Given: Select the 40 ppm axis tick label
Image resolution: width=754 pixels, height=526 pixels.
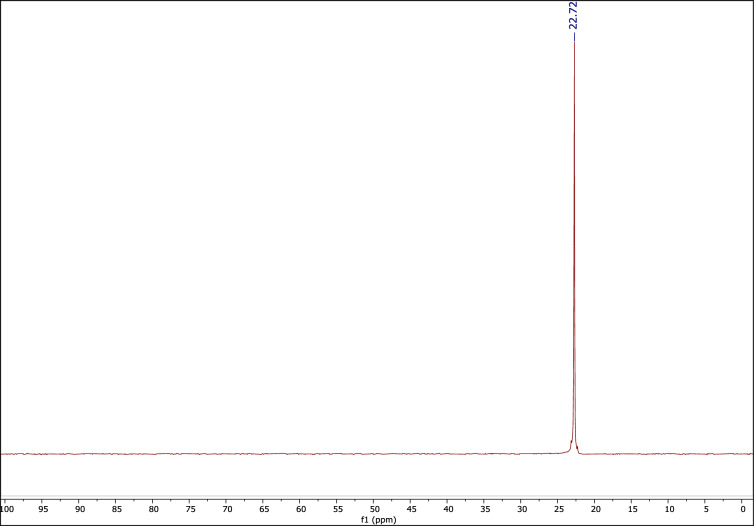Looking at the screenshot, I should [x=448, y=509].
